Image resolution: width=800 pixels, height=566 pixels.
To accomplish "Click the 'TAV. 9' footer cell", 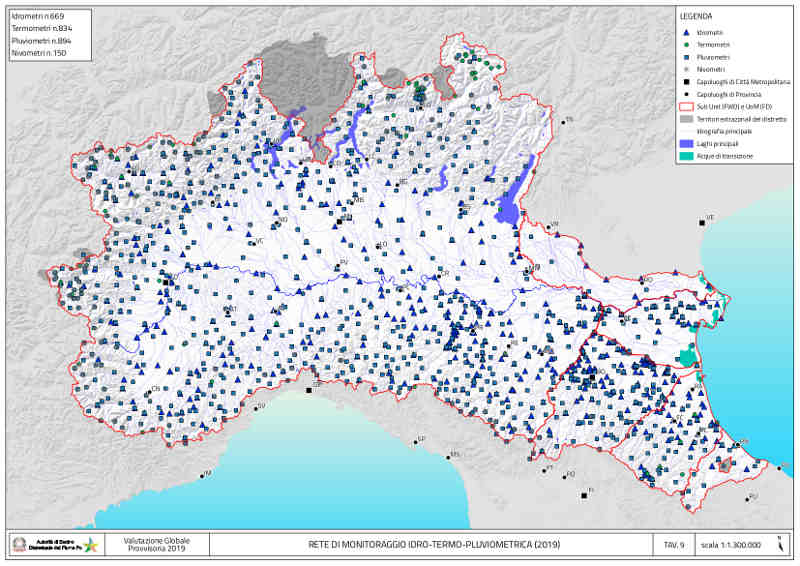I will coord(673,545).
